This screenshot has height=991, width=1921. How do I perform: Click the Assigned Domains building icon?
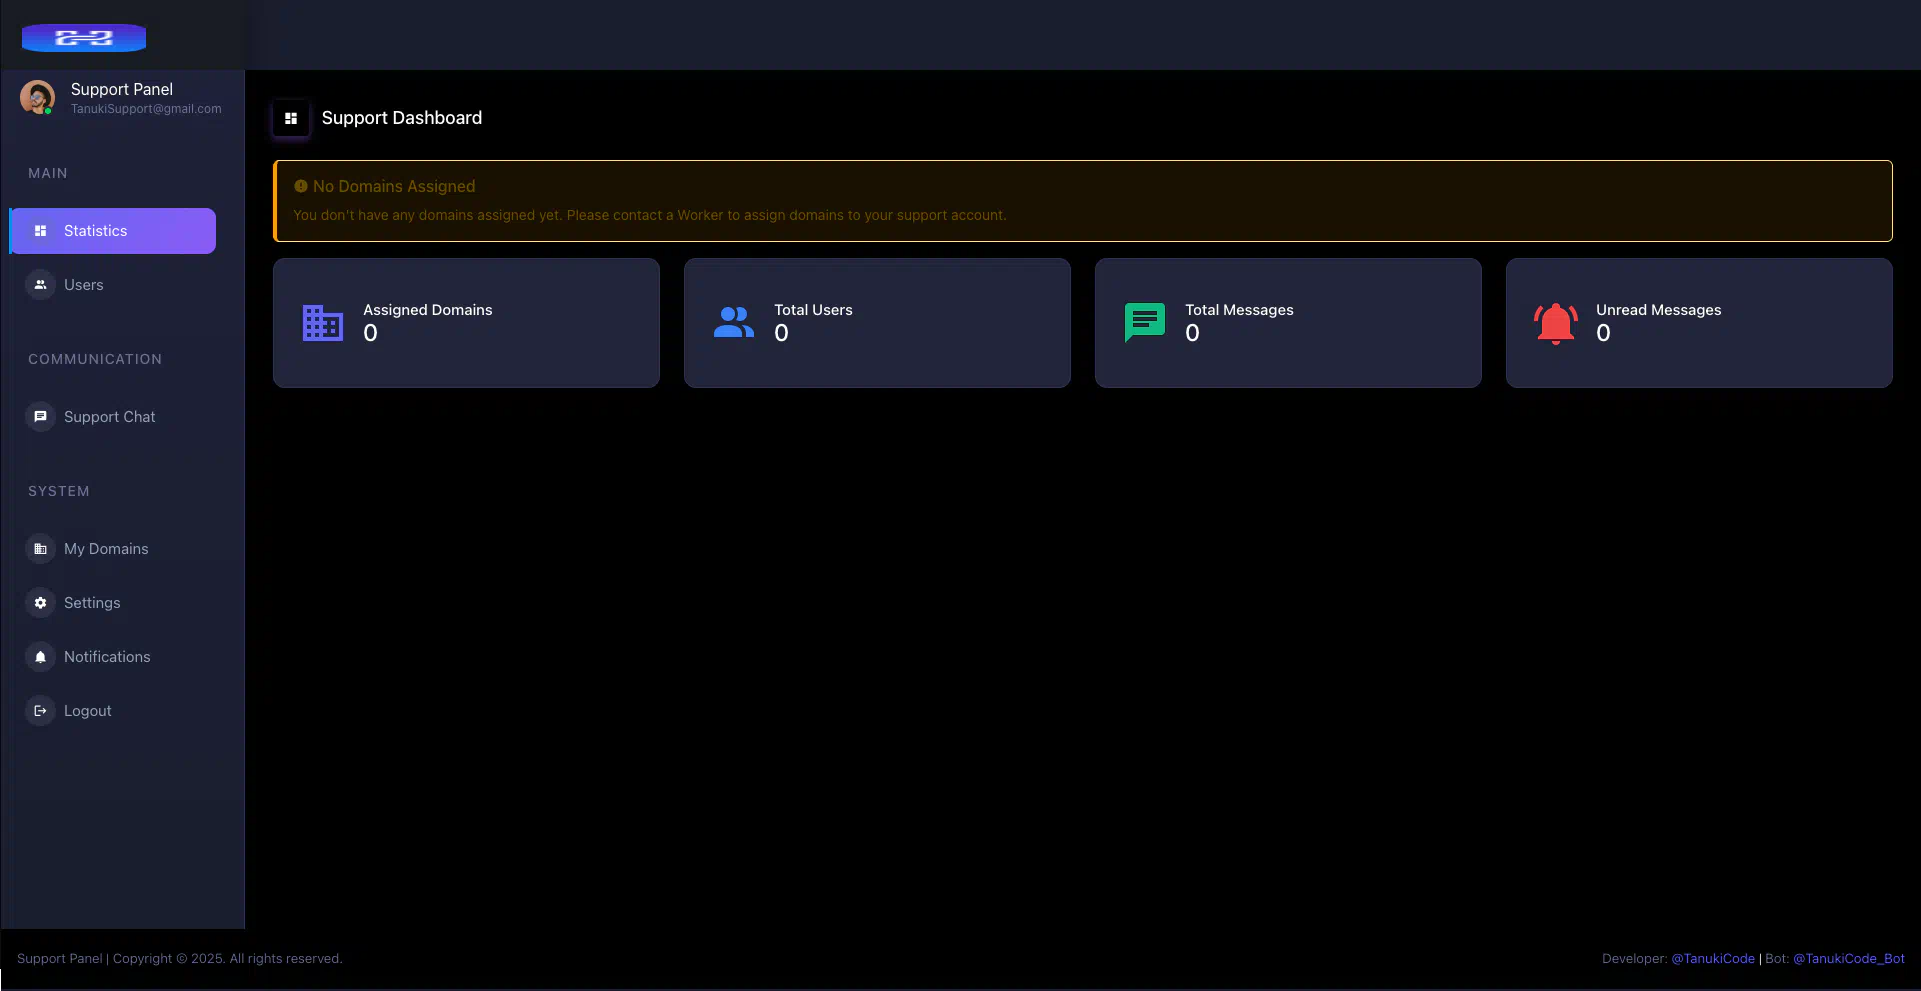pyautogui.click(x=323, y=323)
